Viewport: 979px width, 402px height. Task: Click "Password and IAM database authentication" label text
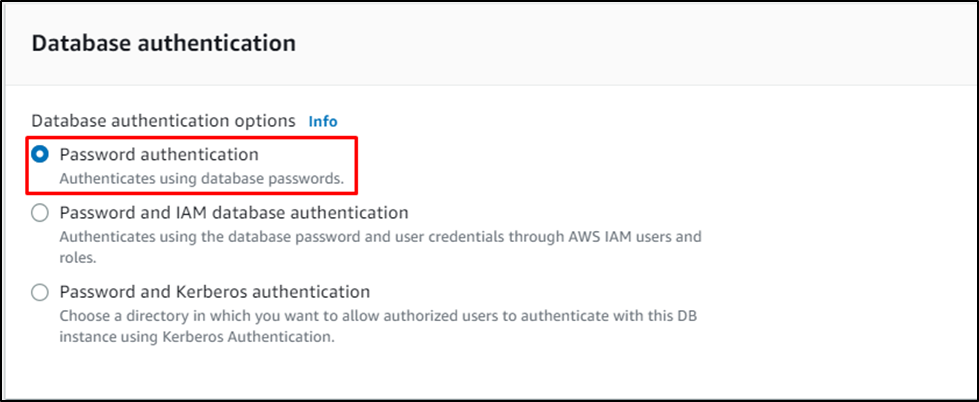point(234,213)
